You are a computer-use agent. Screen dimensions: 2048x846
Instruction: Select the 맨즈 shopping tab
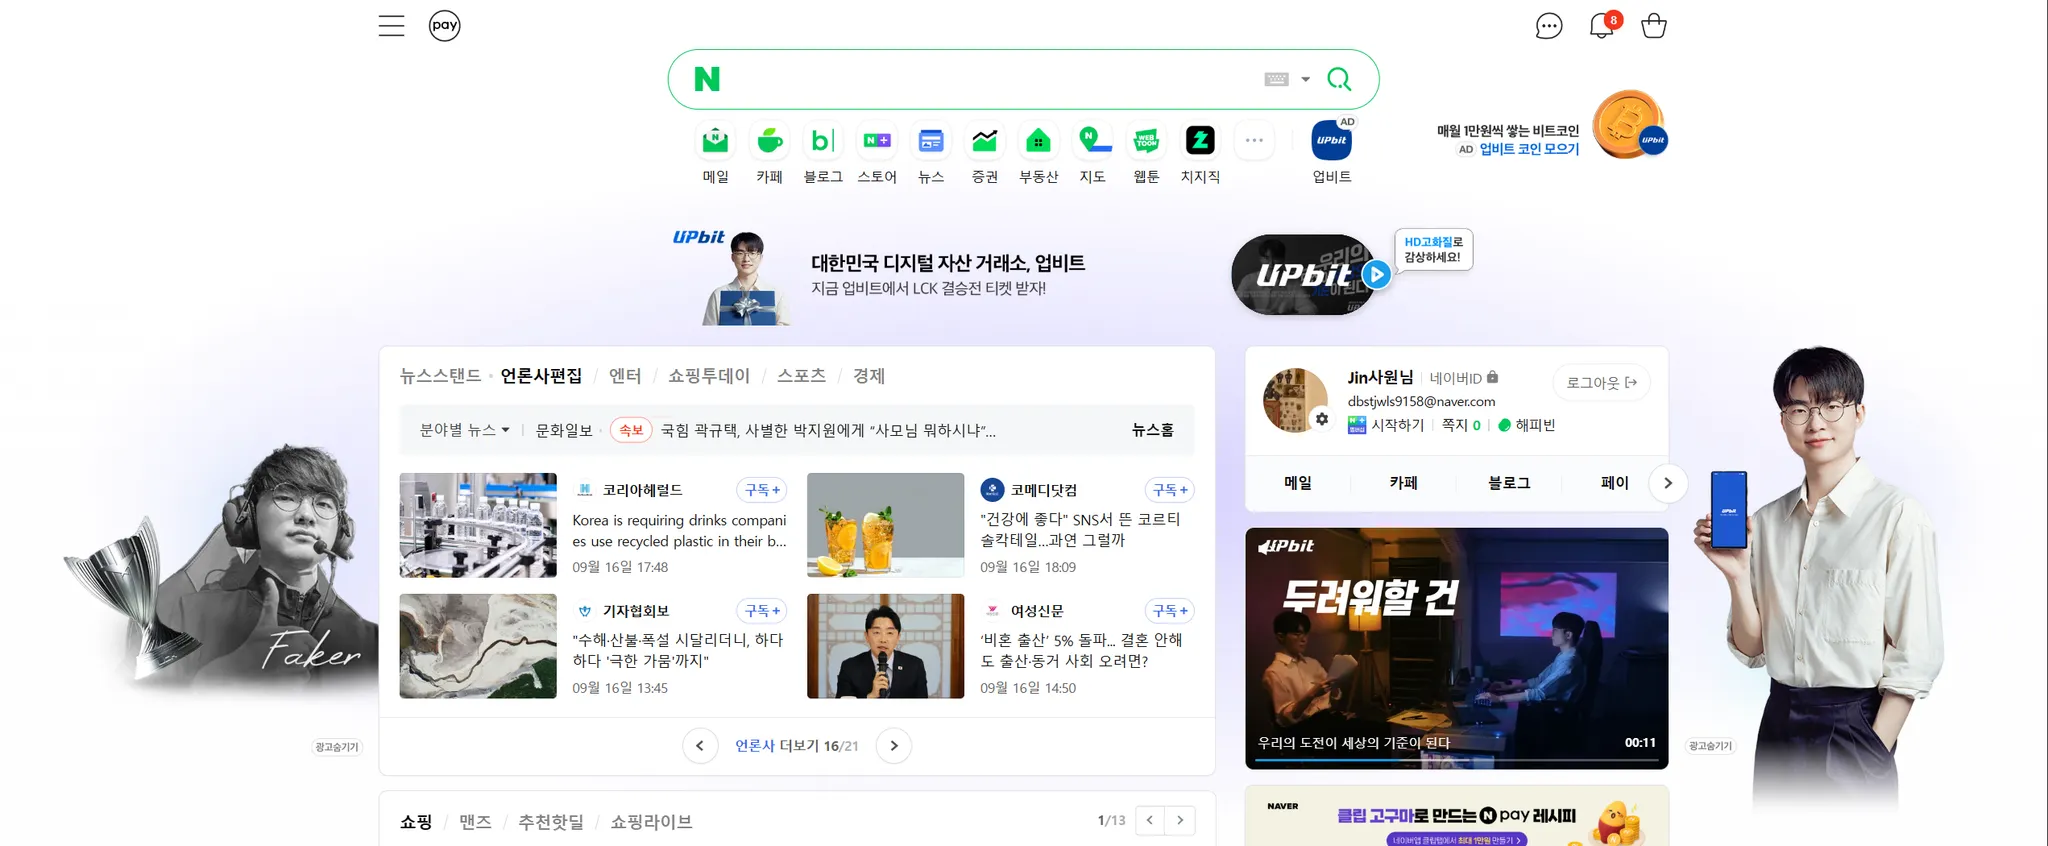(475, 822)
